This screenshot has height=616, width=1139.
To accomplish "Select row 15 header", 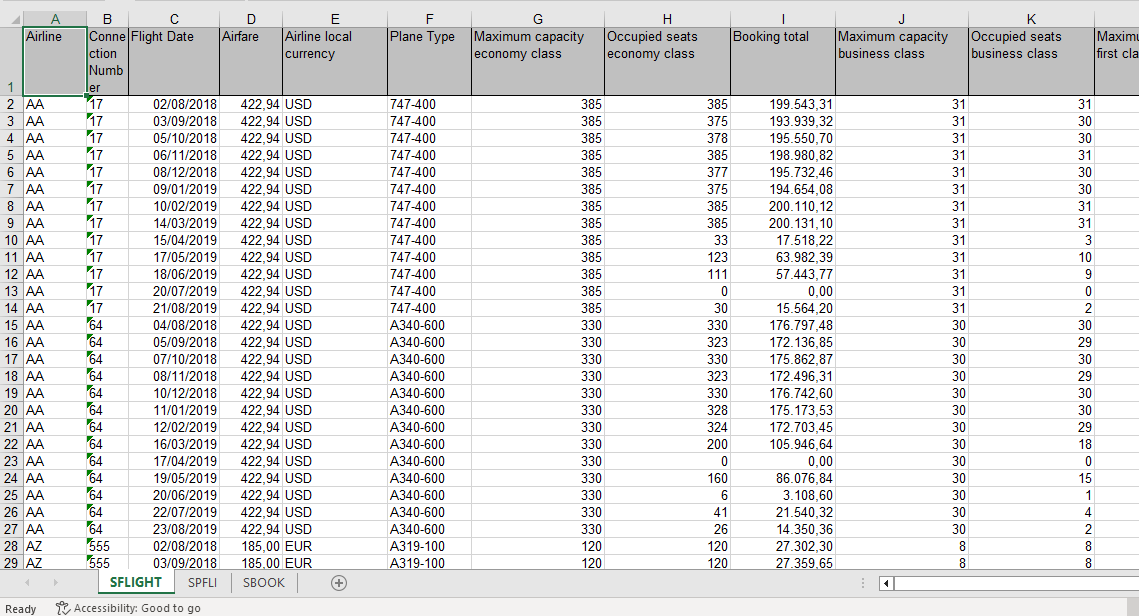I will (x=11, y=325).
